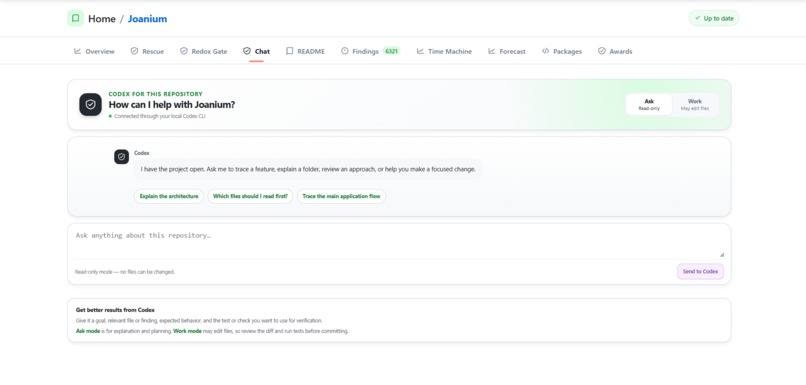This screenshot has width=806, height=385.
Task: Click the Codex avatar icon beside the message
Action: (121, 157)
